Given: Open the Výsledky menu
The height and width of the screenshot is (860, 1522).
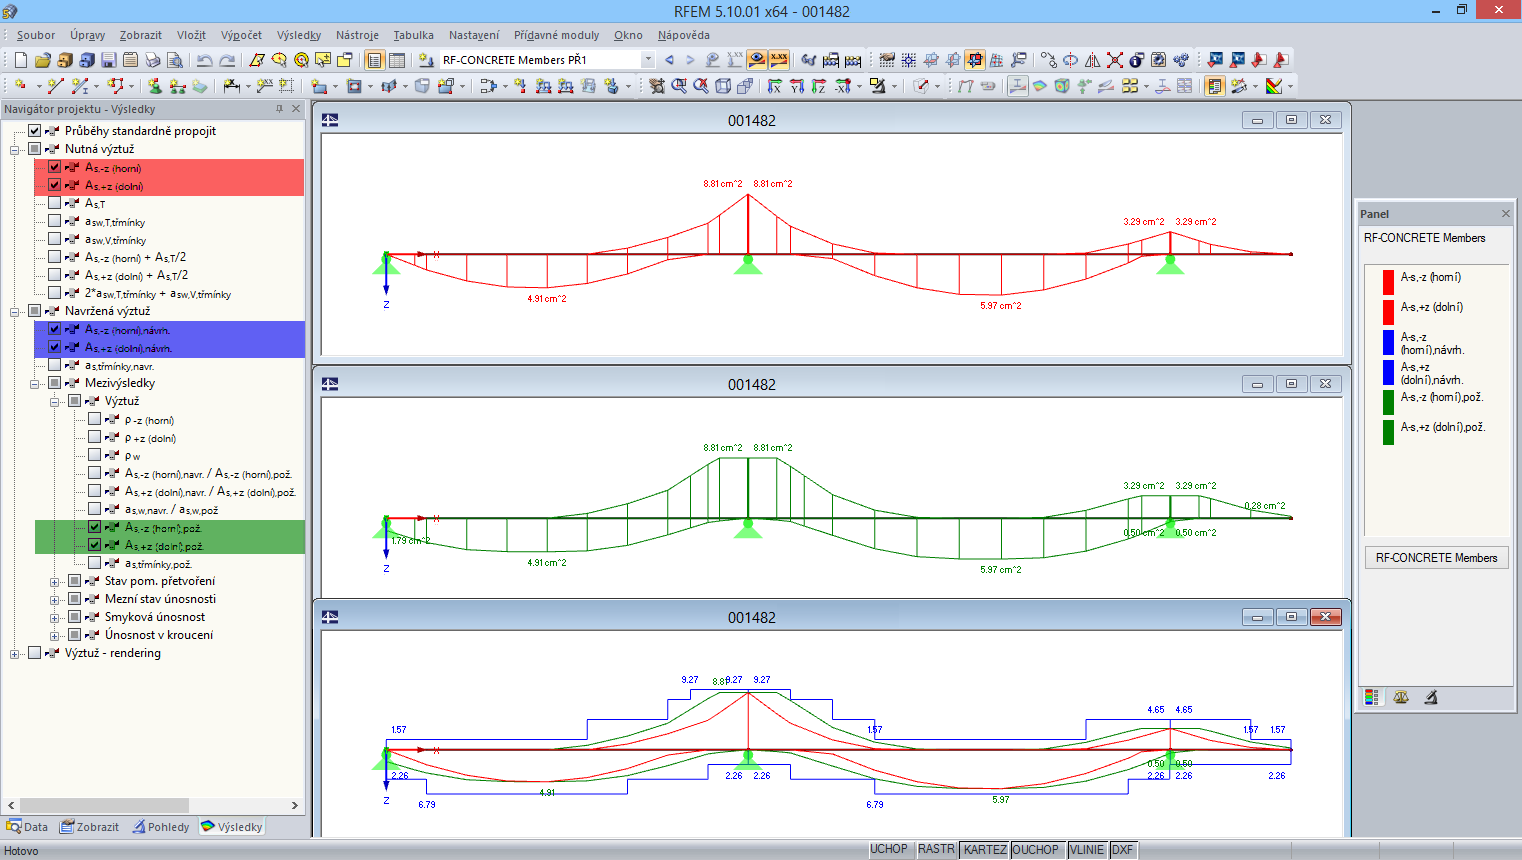Looking at the screenshot, I should pyautogui.click(x=300, y=35).
